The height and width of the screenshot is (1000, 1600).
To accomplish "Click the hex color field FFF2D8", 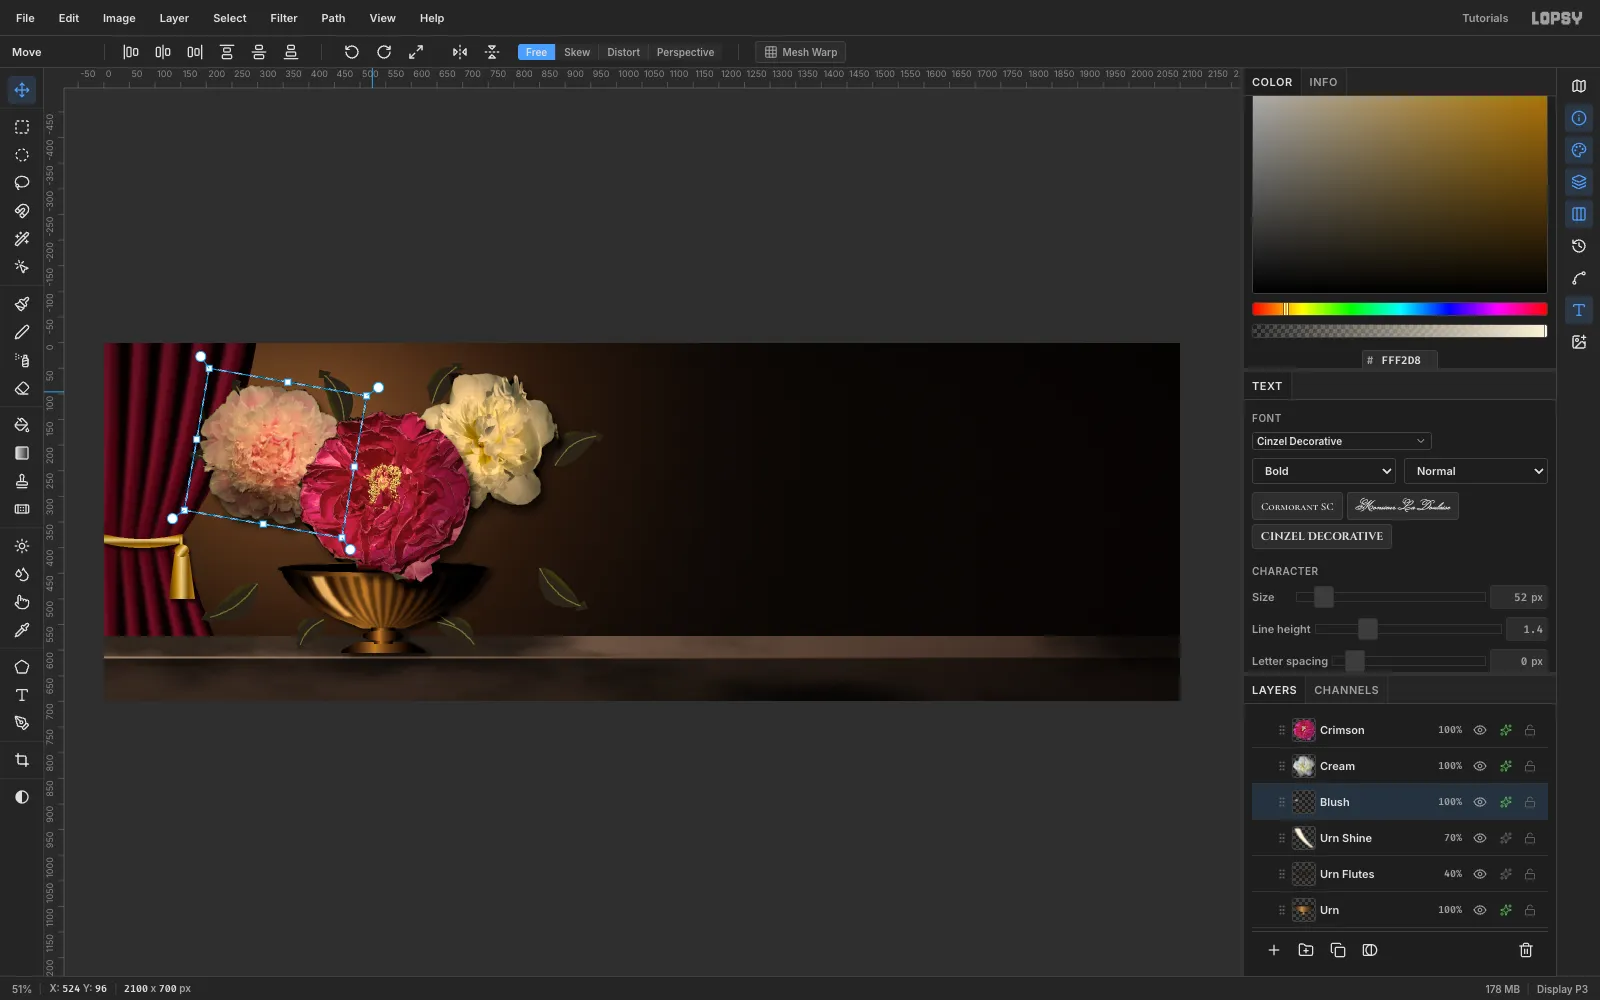I will (1399, 360).
